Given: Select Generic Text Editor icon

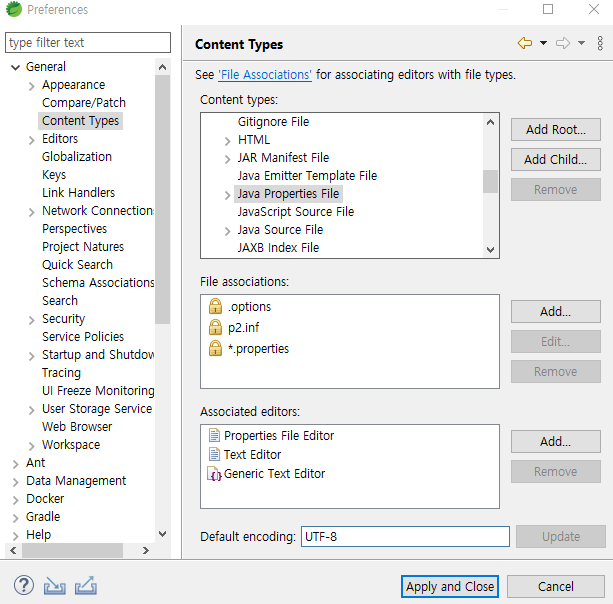Looking at the screenshot, I should tap(214, 474).
